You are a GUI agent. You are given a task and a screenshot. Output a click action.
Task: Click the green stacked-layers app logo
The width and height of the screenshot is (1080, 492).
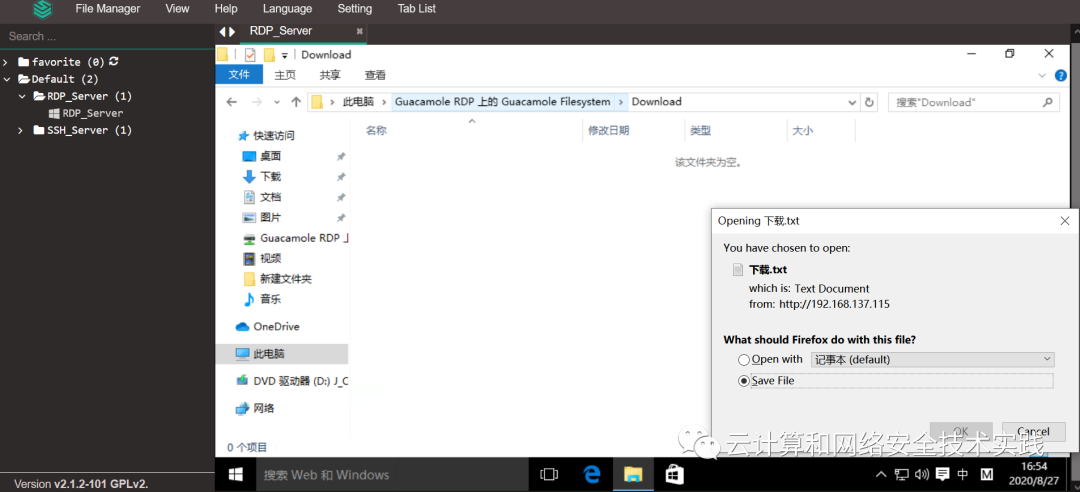(x=43, y=9)
